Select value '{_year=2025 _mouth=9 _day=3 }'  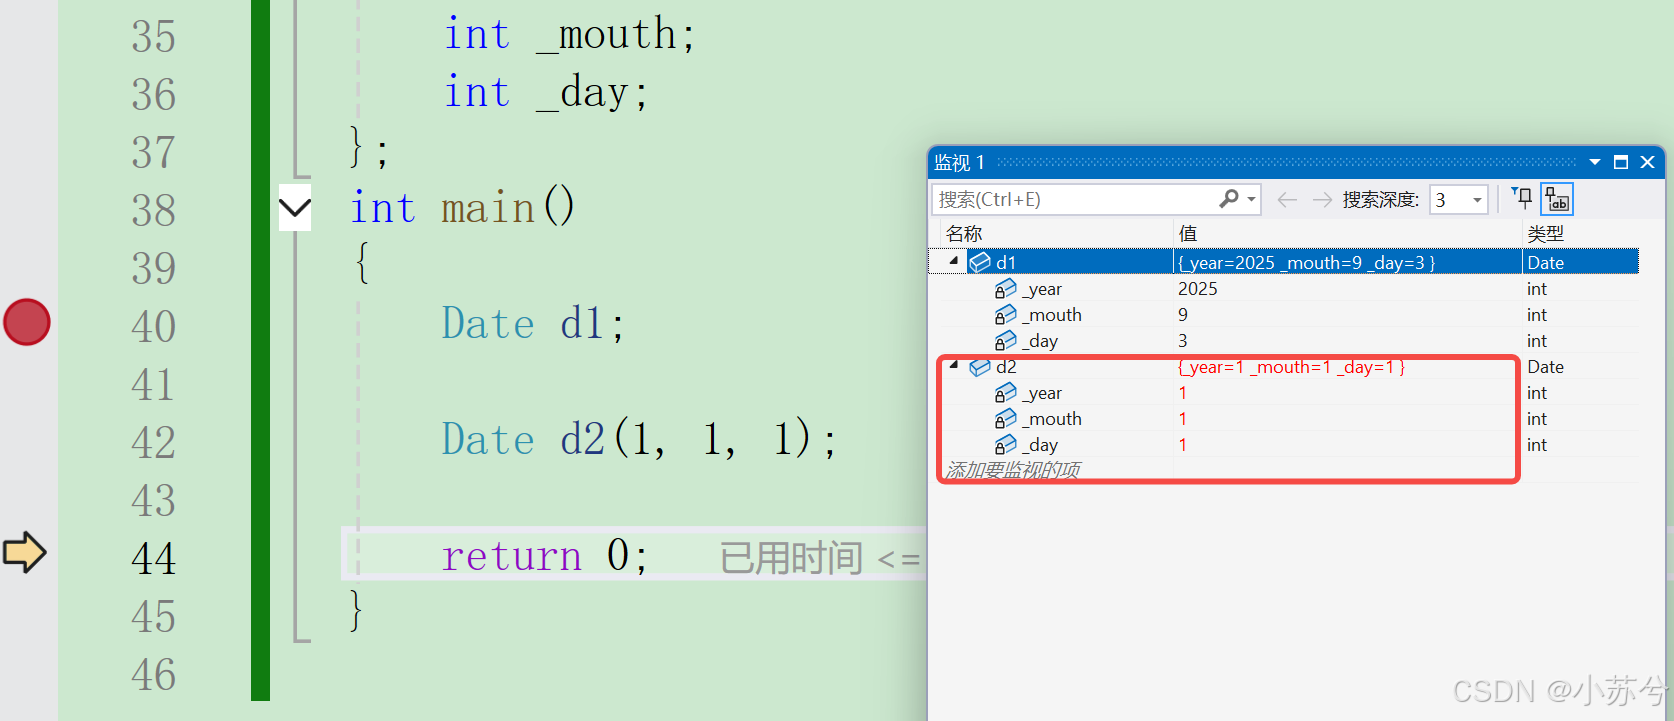coord(1306,262)
